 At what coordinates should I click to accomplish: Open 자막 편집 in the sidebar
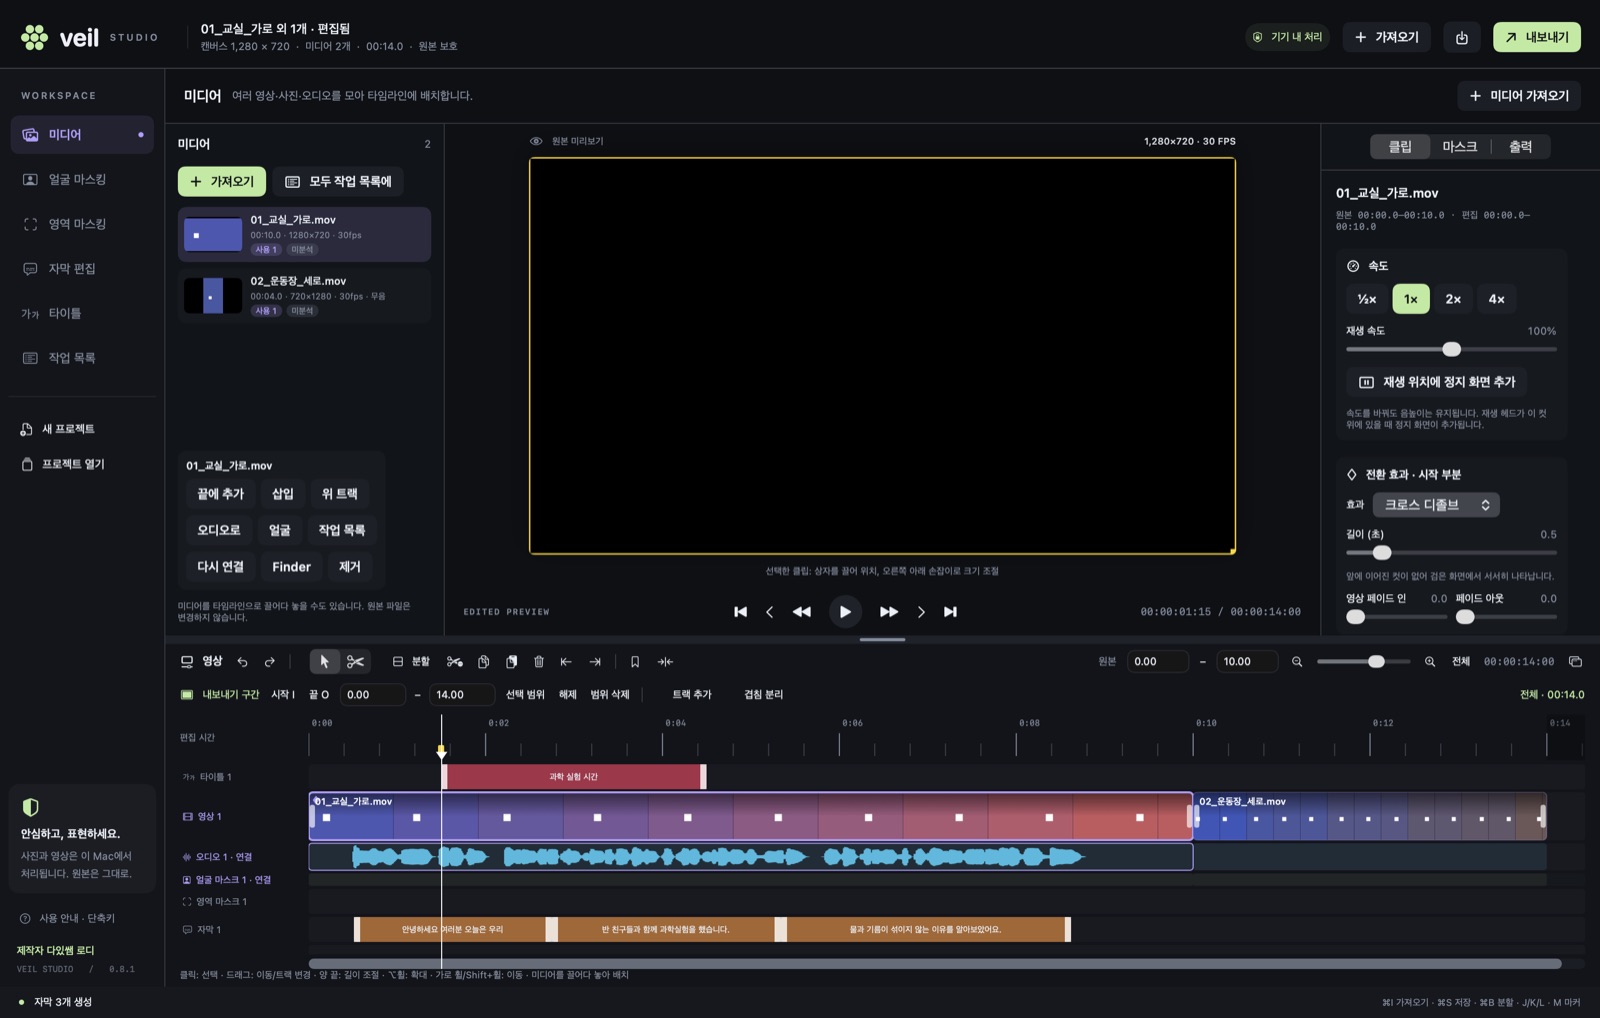(82, 269)
